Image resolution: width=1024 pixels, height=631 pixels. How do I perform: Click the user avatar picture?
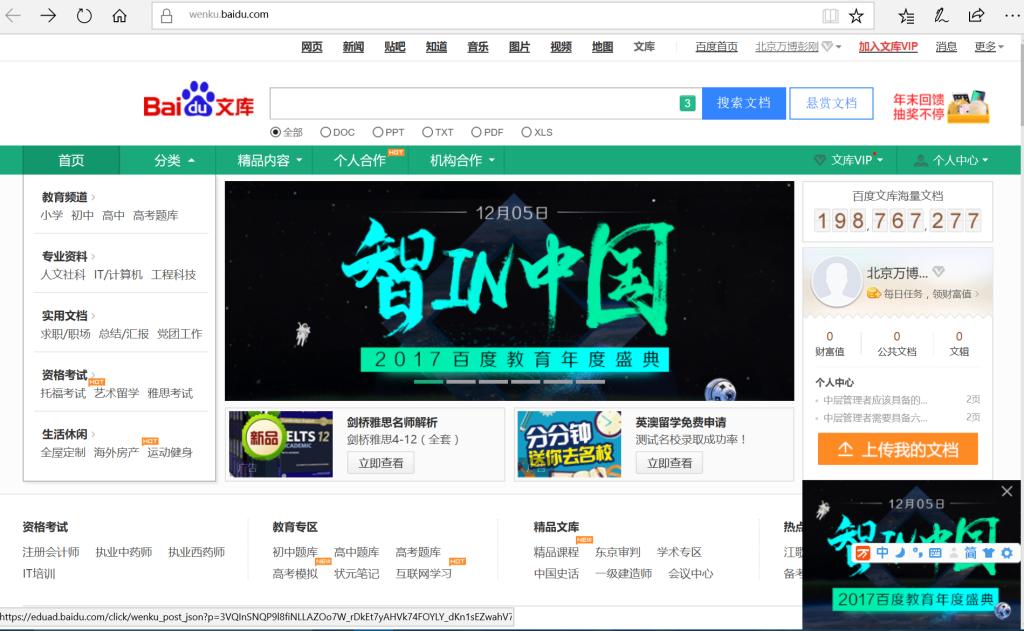836,281
